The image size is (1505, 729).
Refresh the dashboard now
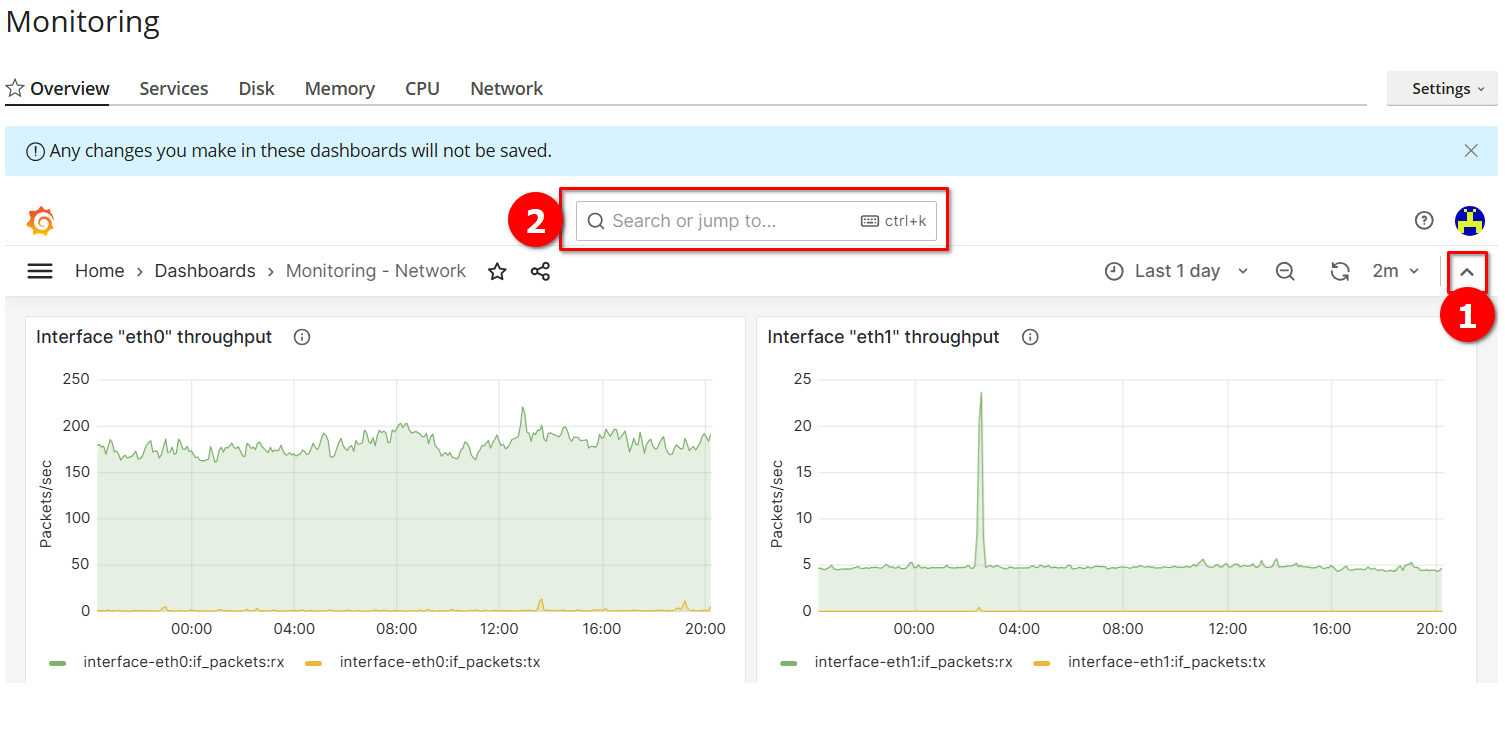1340,271
